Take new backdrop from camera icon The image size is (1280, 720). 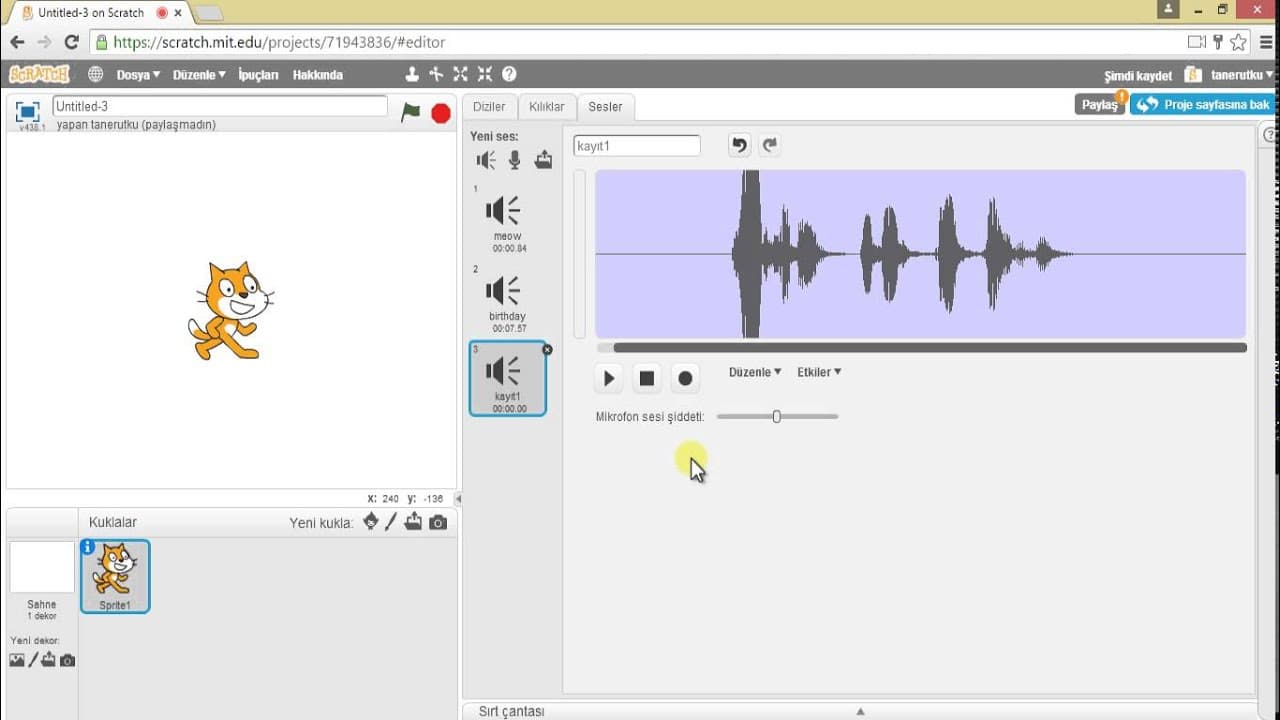pyautogui.click(x=67, y=660)
